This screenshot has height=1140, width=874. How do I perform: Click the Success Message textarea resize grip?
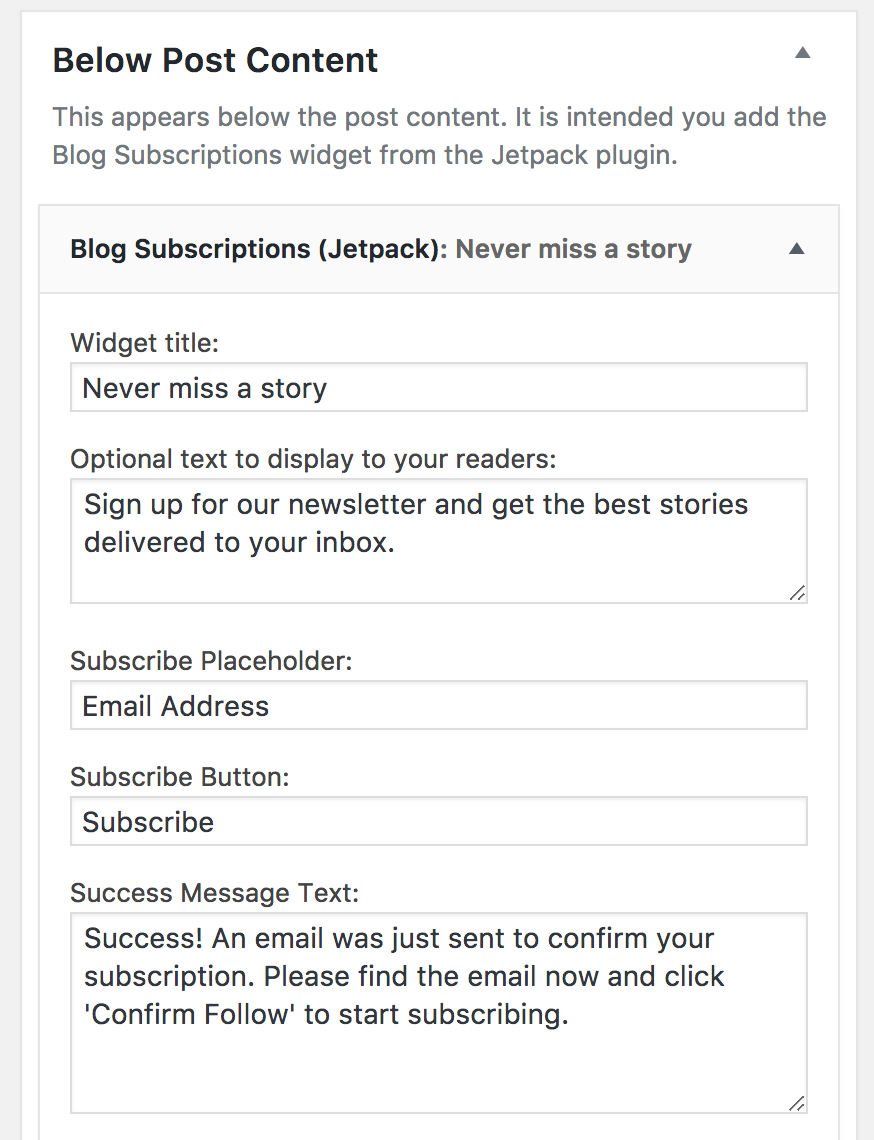pos(797,1103)
